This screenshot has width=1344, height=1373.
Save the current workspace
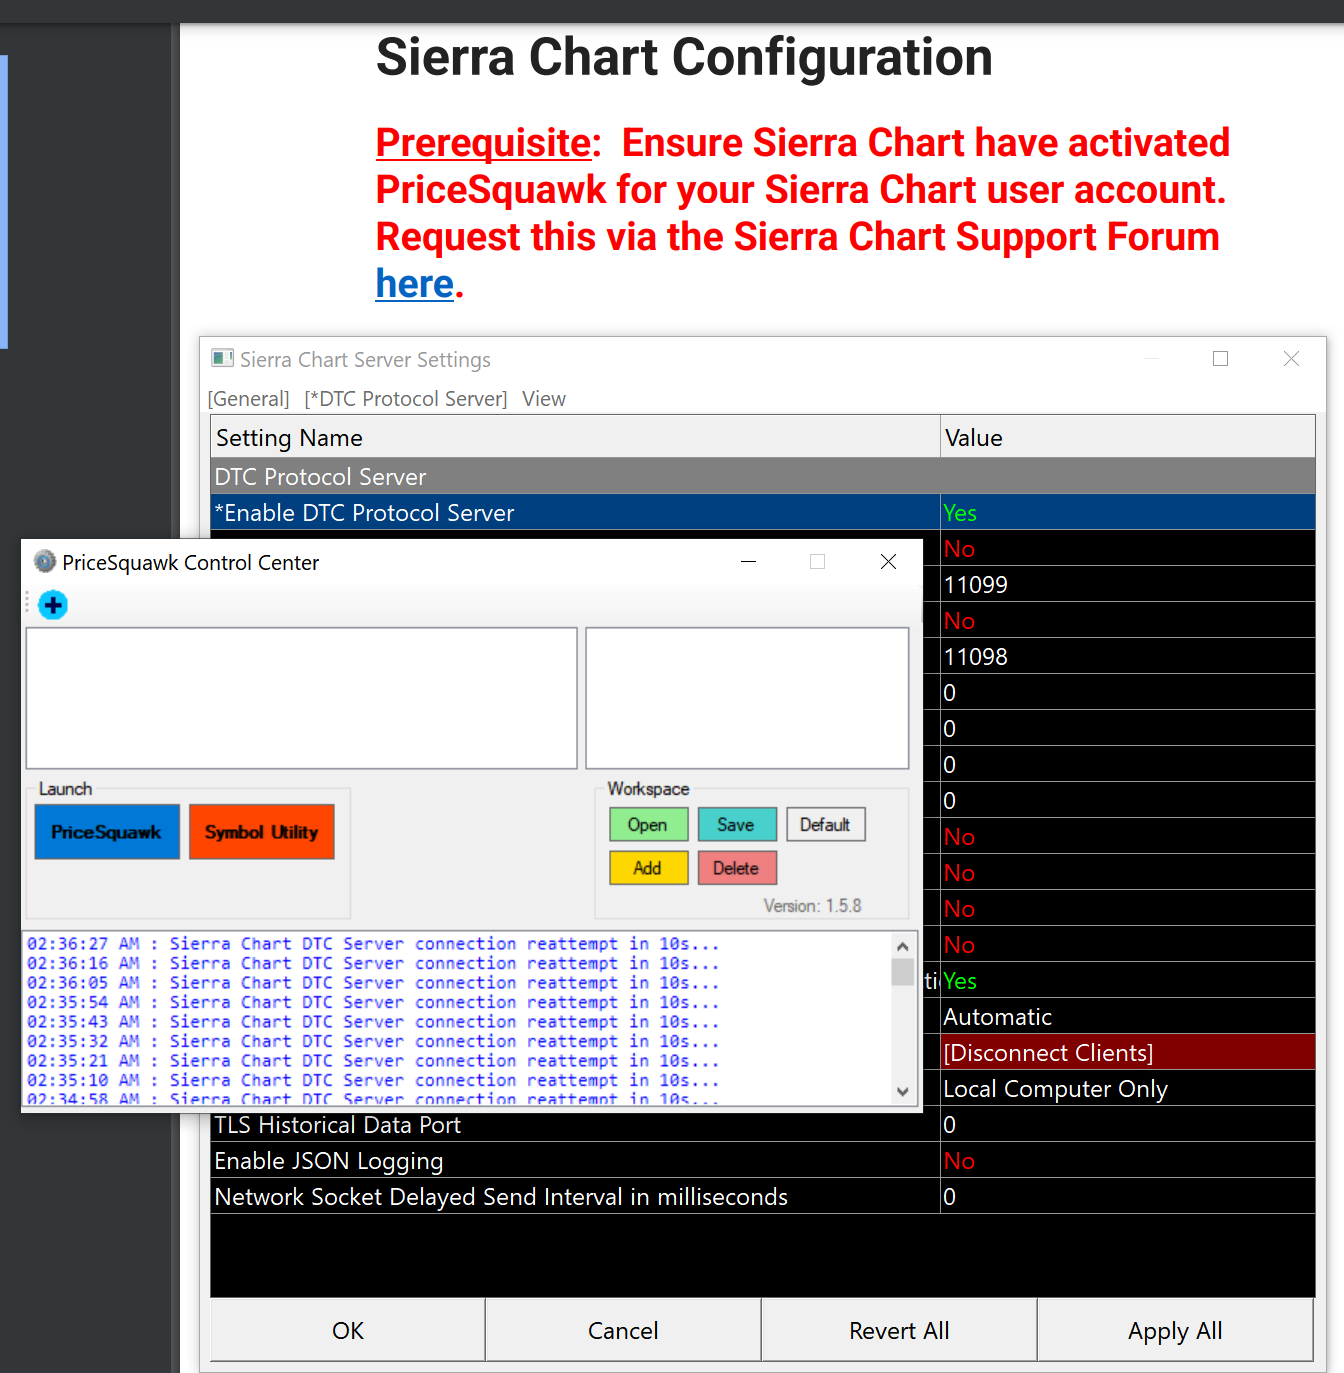(737, 825)
